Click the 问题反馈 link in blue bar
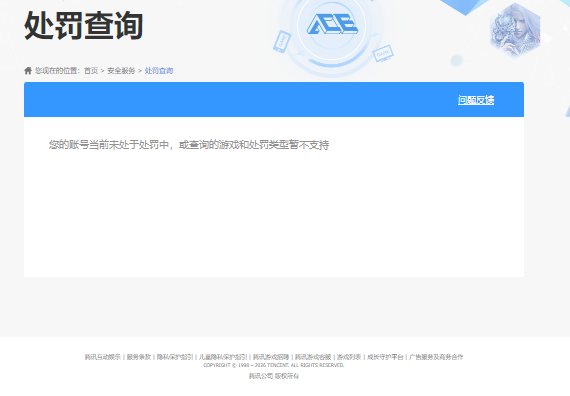This screenshot has height=396, width=570. [476, 100]
